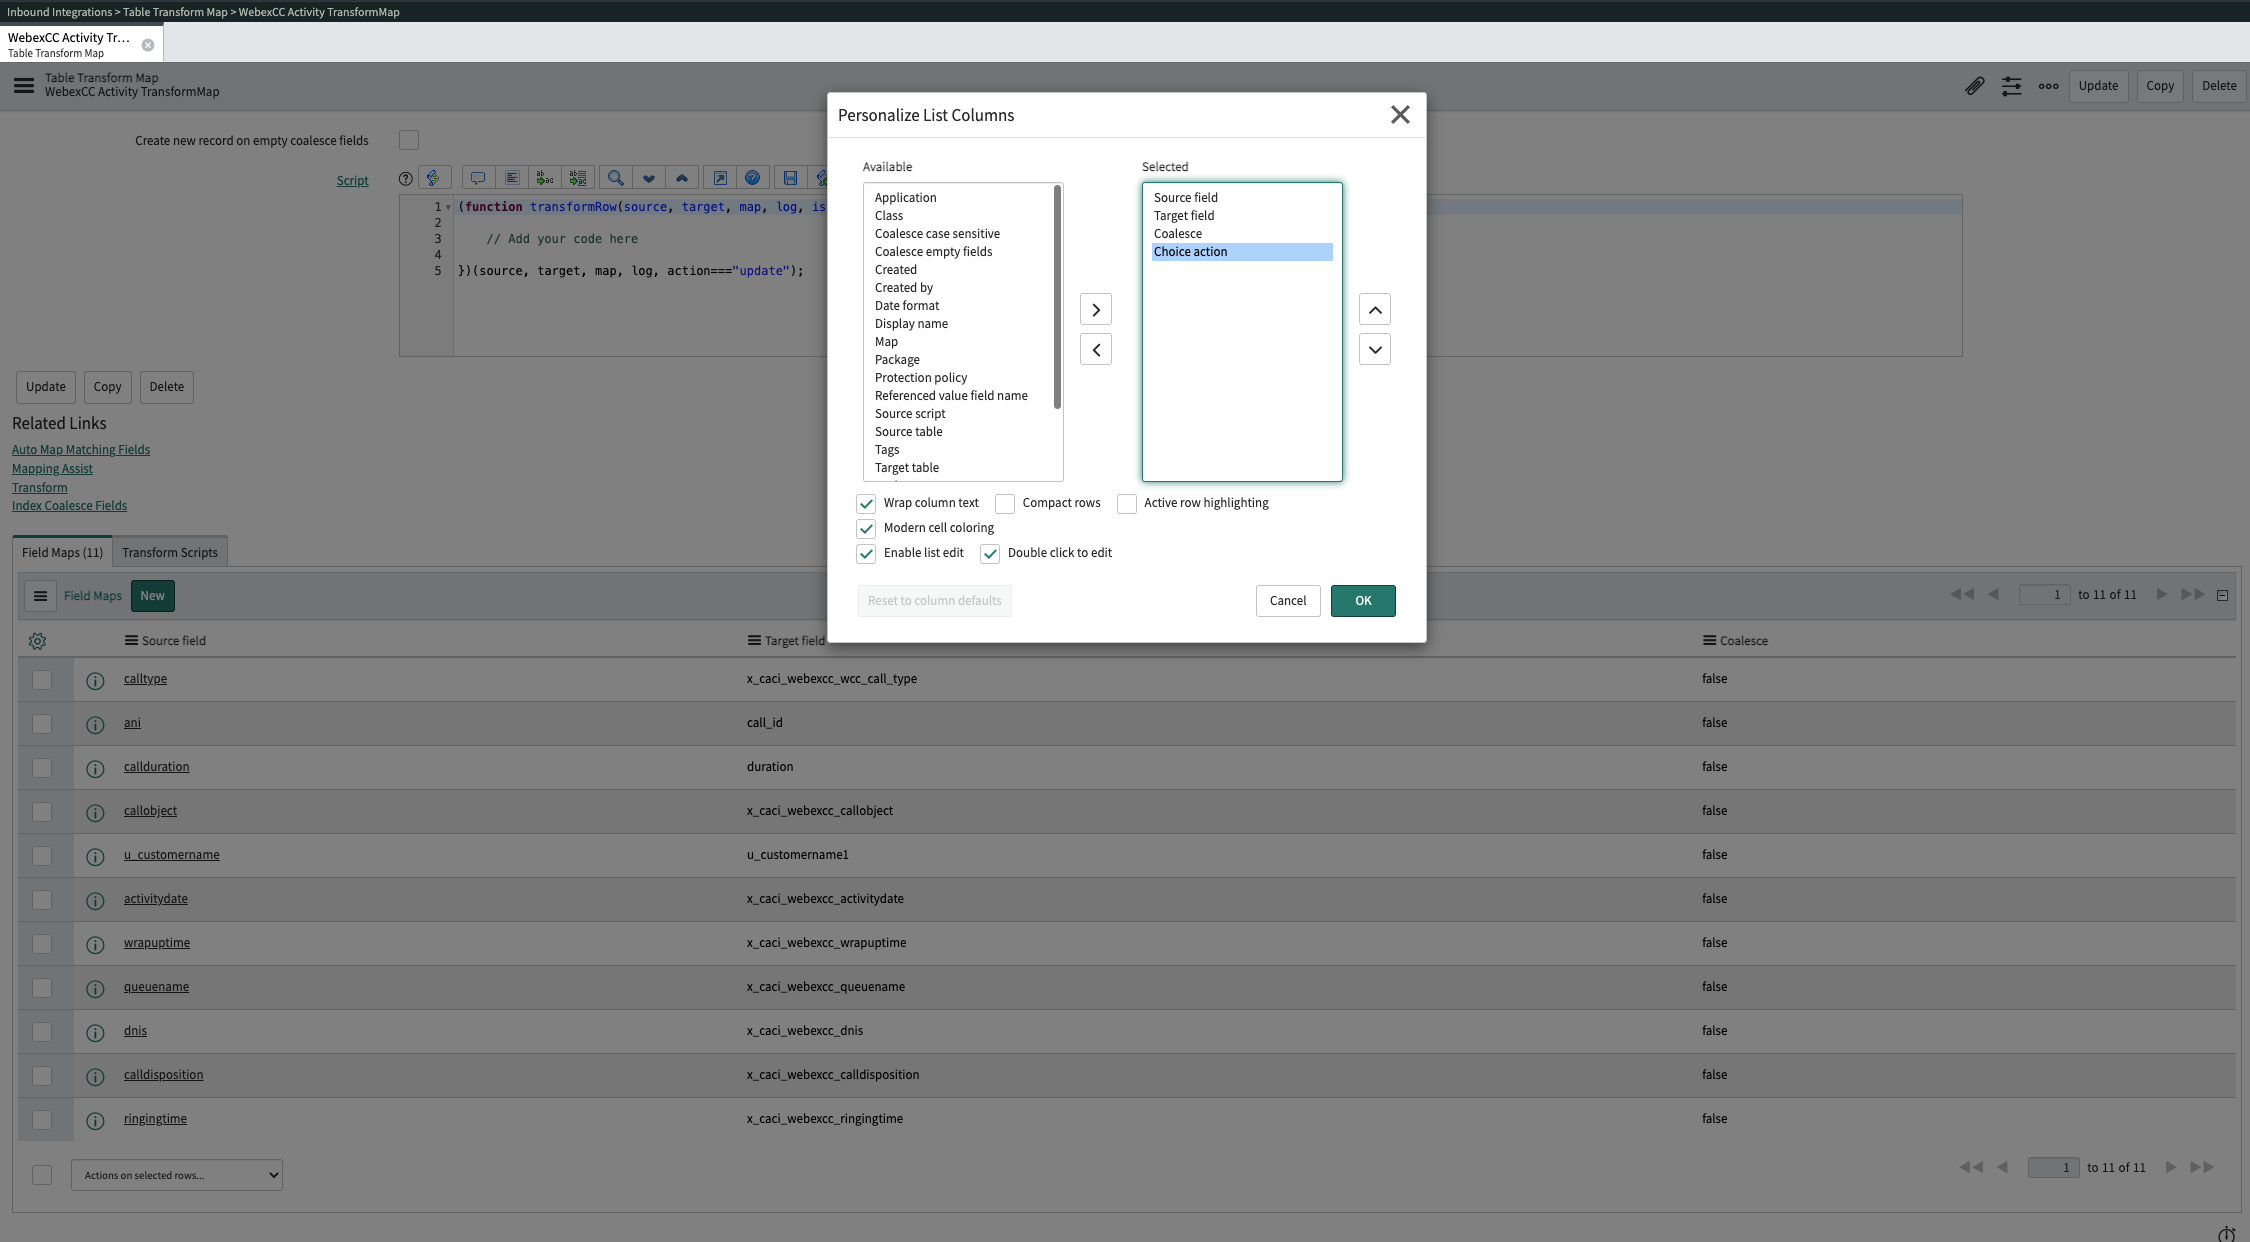Move Choice action up in Selected list

click(x=1375, y=310)
